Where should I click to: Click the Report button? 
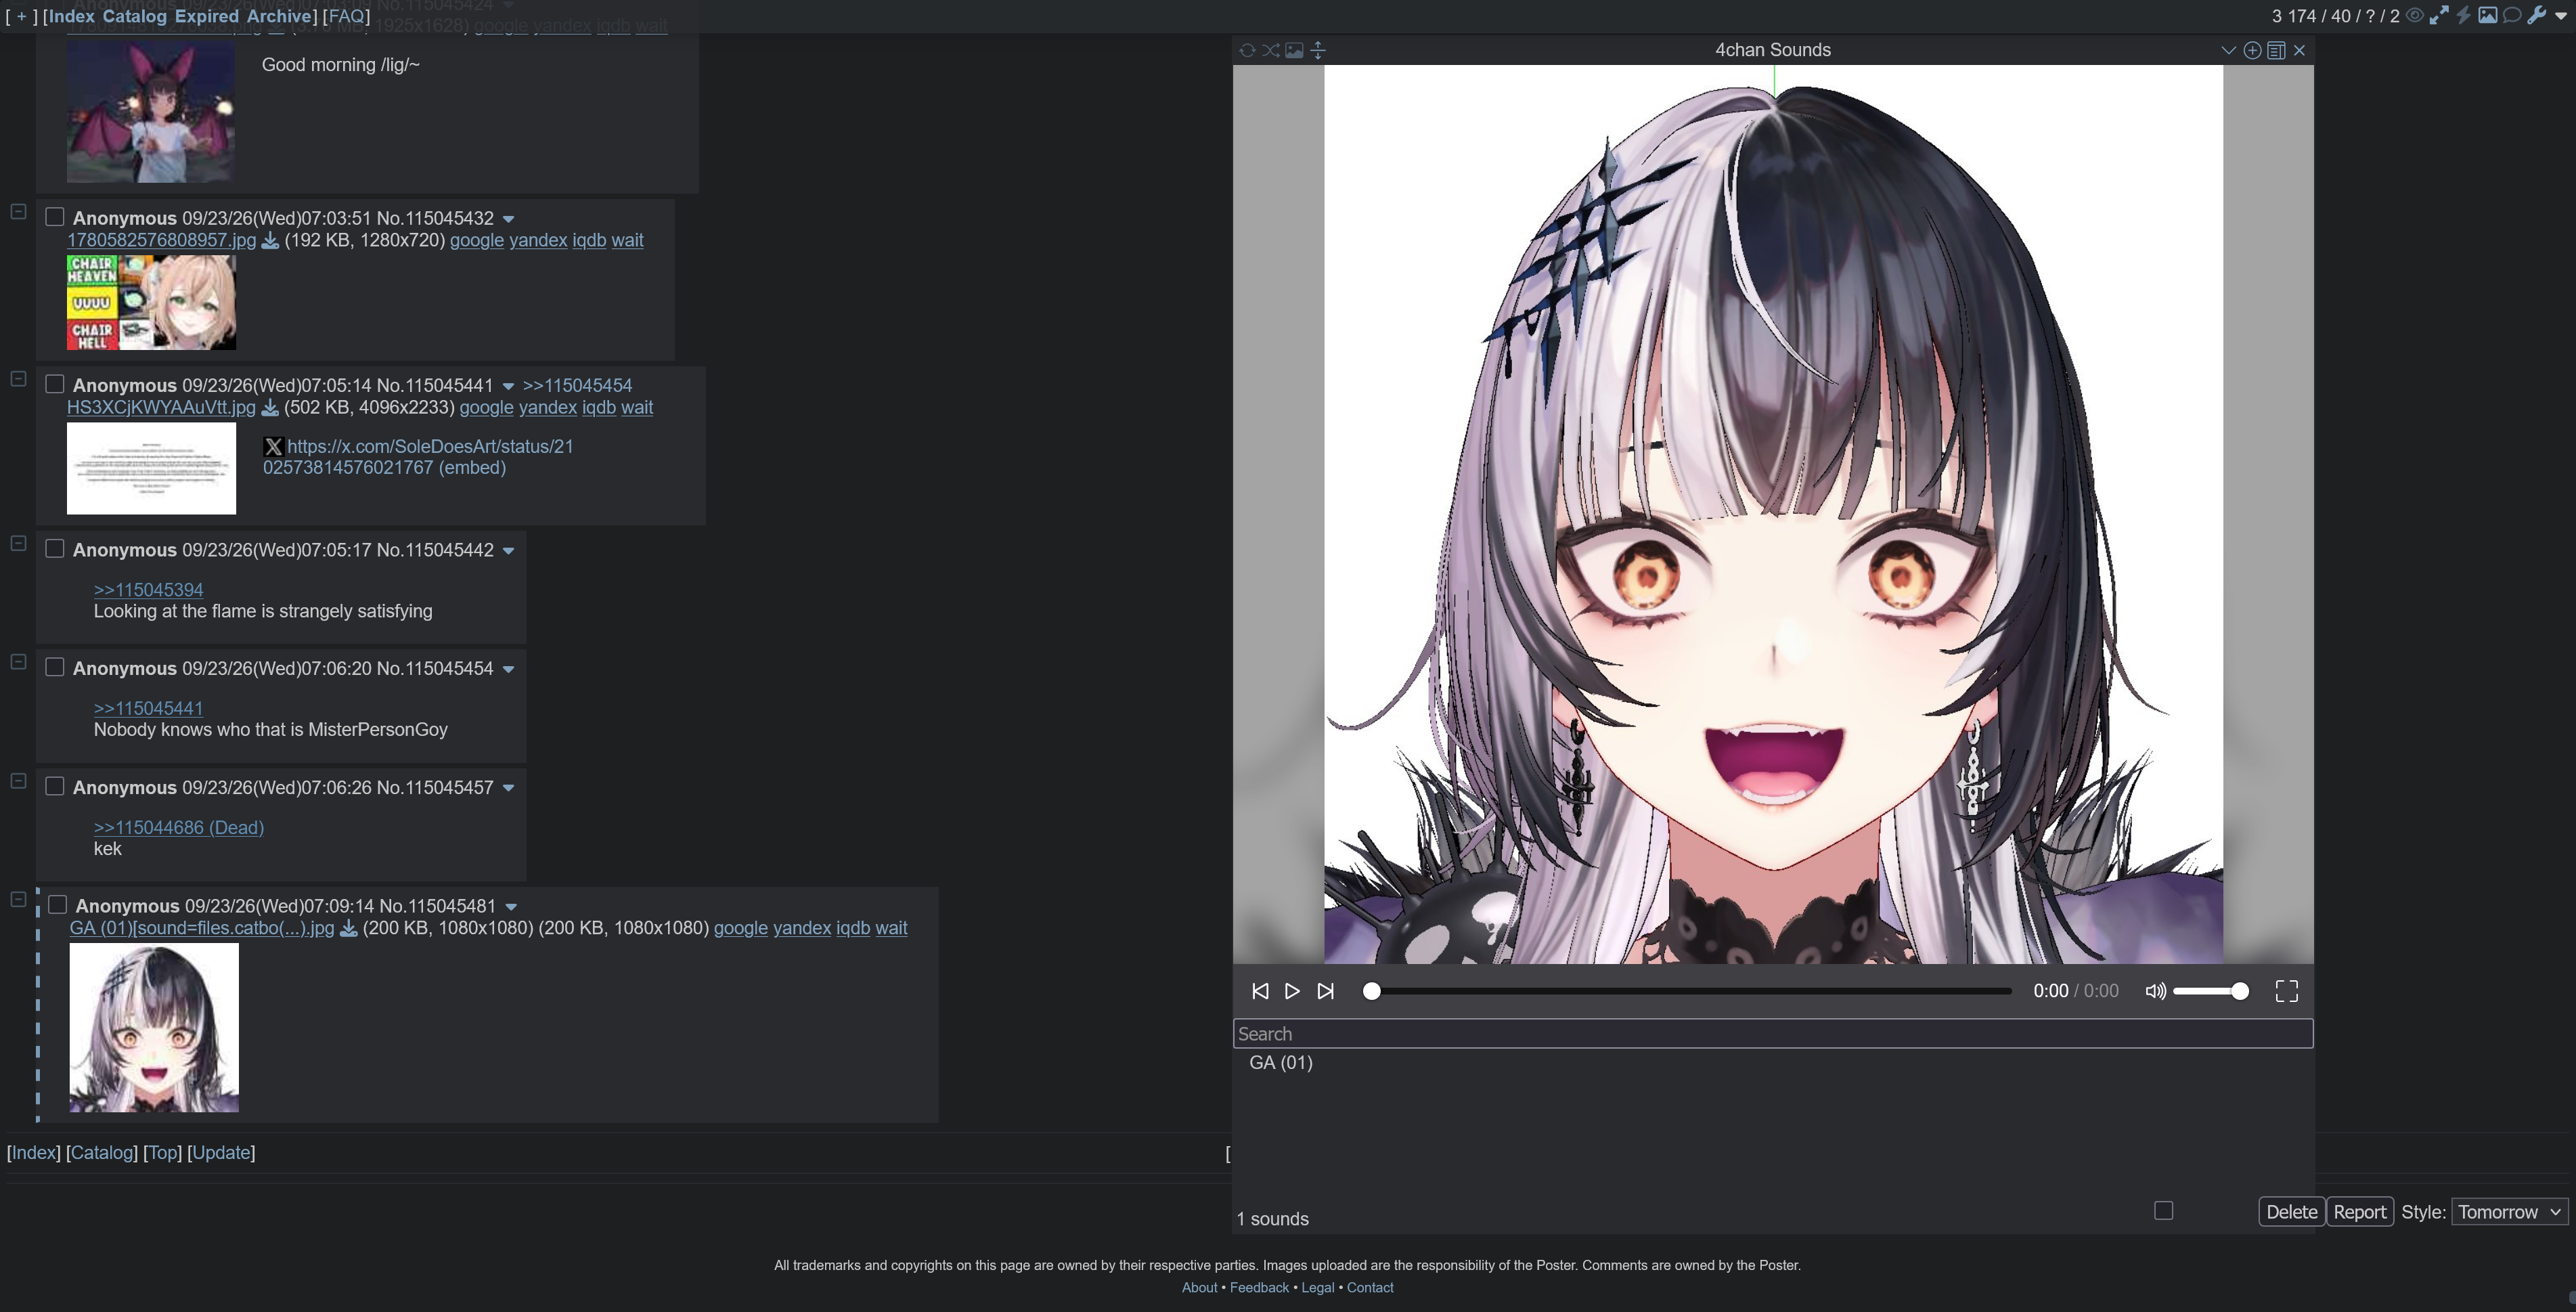point(2359,1212)
